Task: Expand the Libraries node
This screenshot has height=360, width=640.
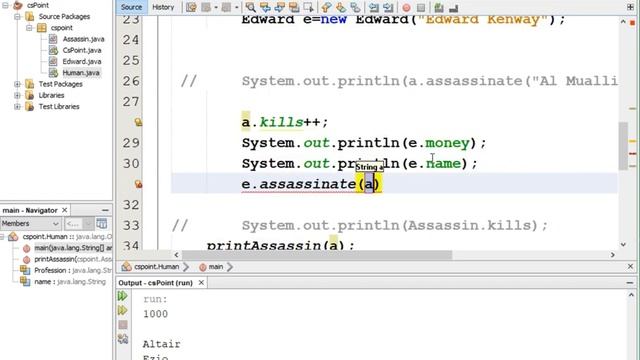Action: click(17, 95)
